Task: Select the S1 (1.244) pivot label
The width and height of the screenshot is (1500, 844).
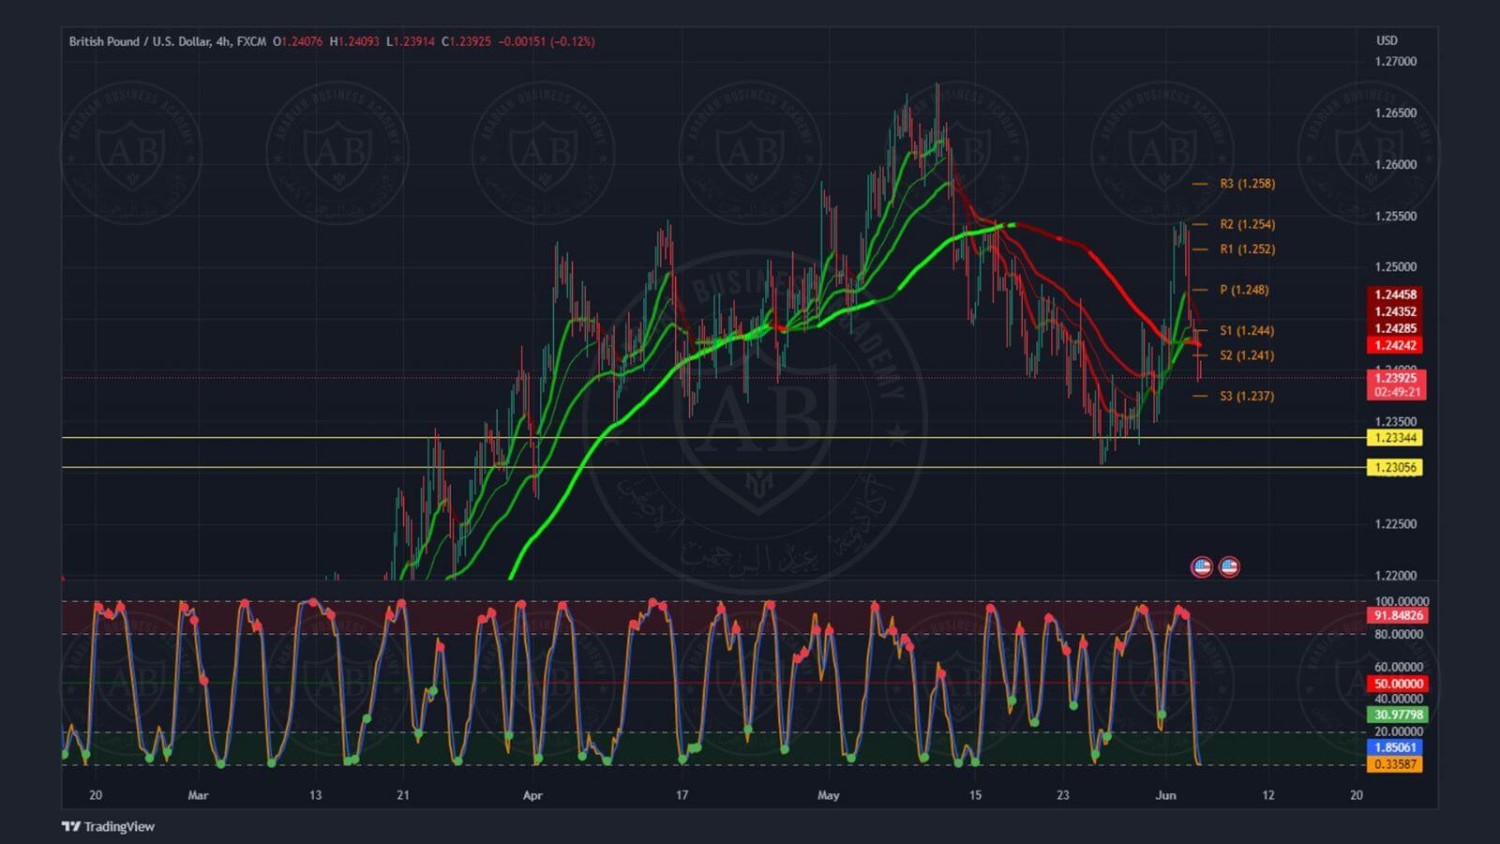Action: (1247, 330)
